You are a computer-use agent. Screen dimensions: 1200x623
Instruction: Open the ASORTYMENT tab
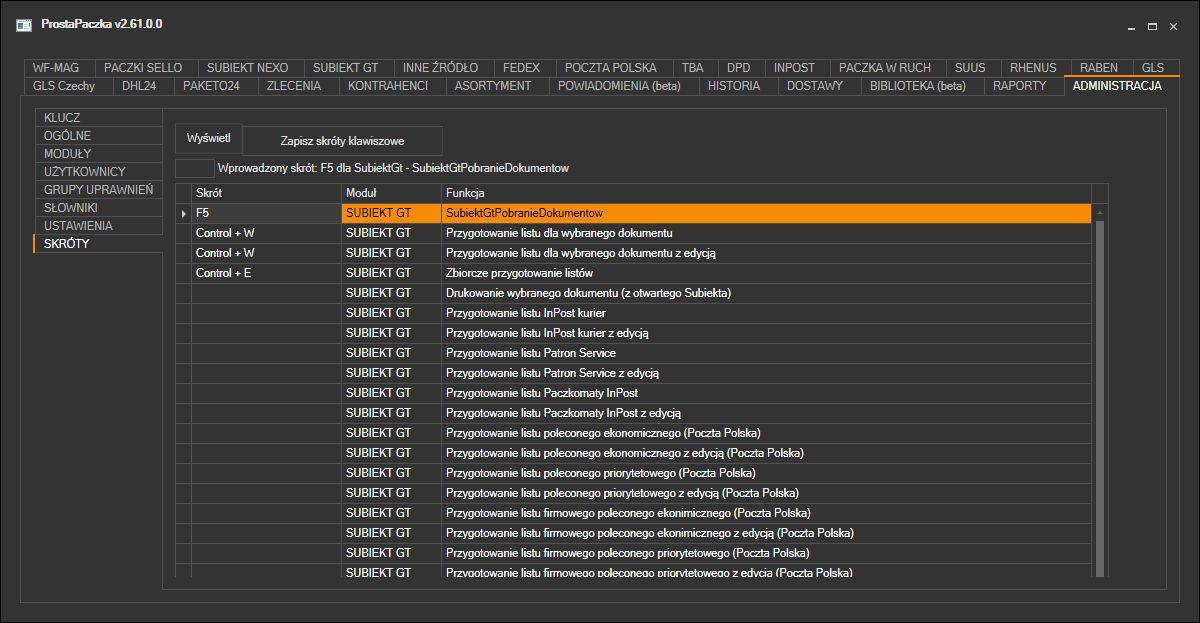tap(493, 86)
